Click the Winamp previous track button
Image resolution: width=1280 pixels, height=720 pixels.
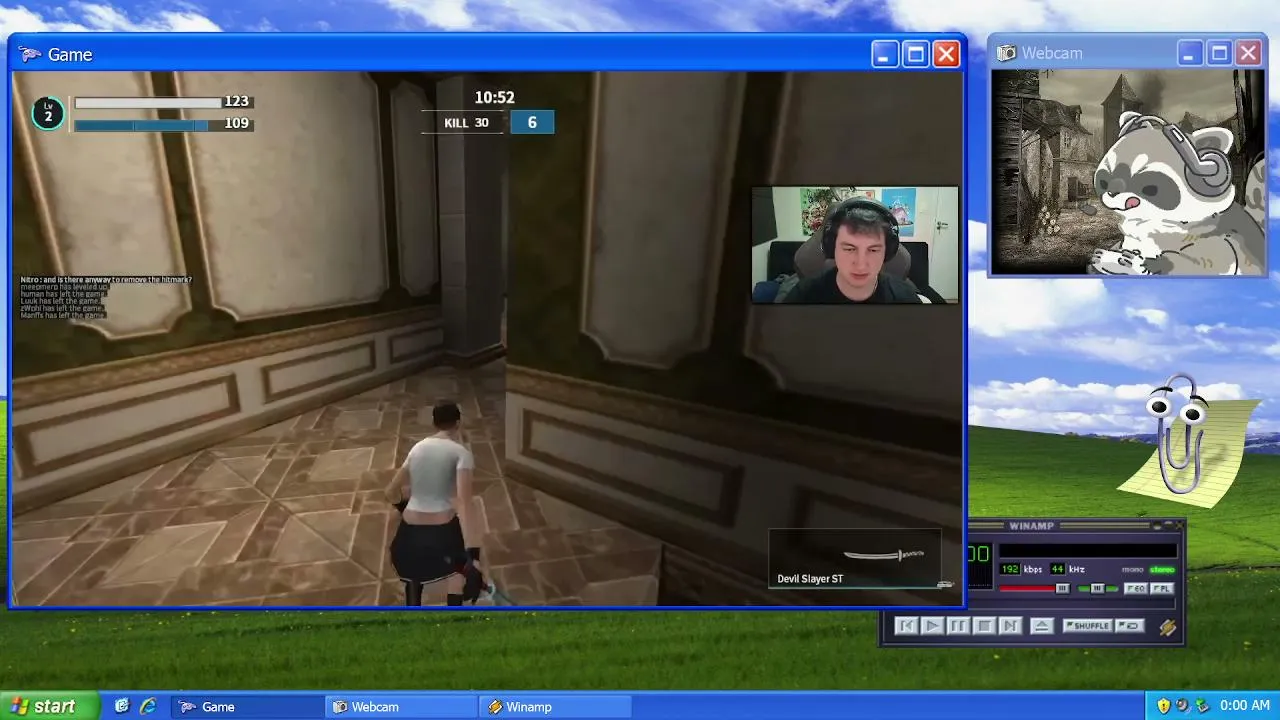[x=906, y=626]
